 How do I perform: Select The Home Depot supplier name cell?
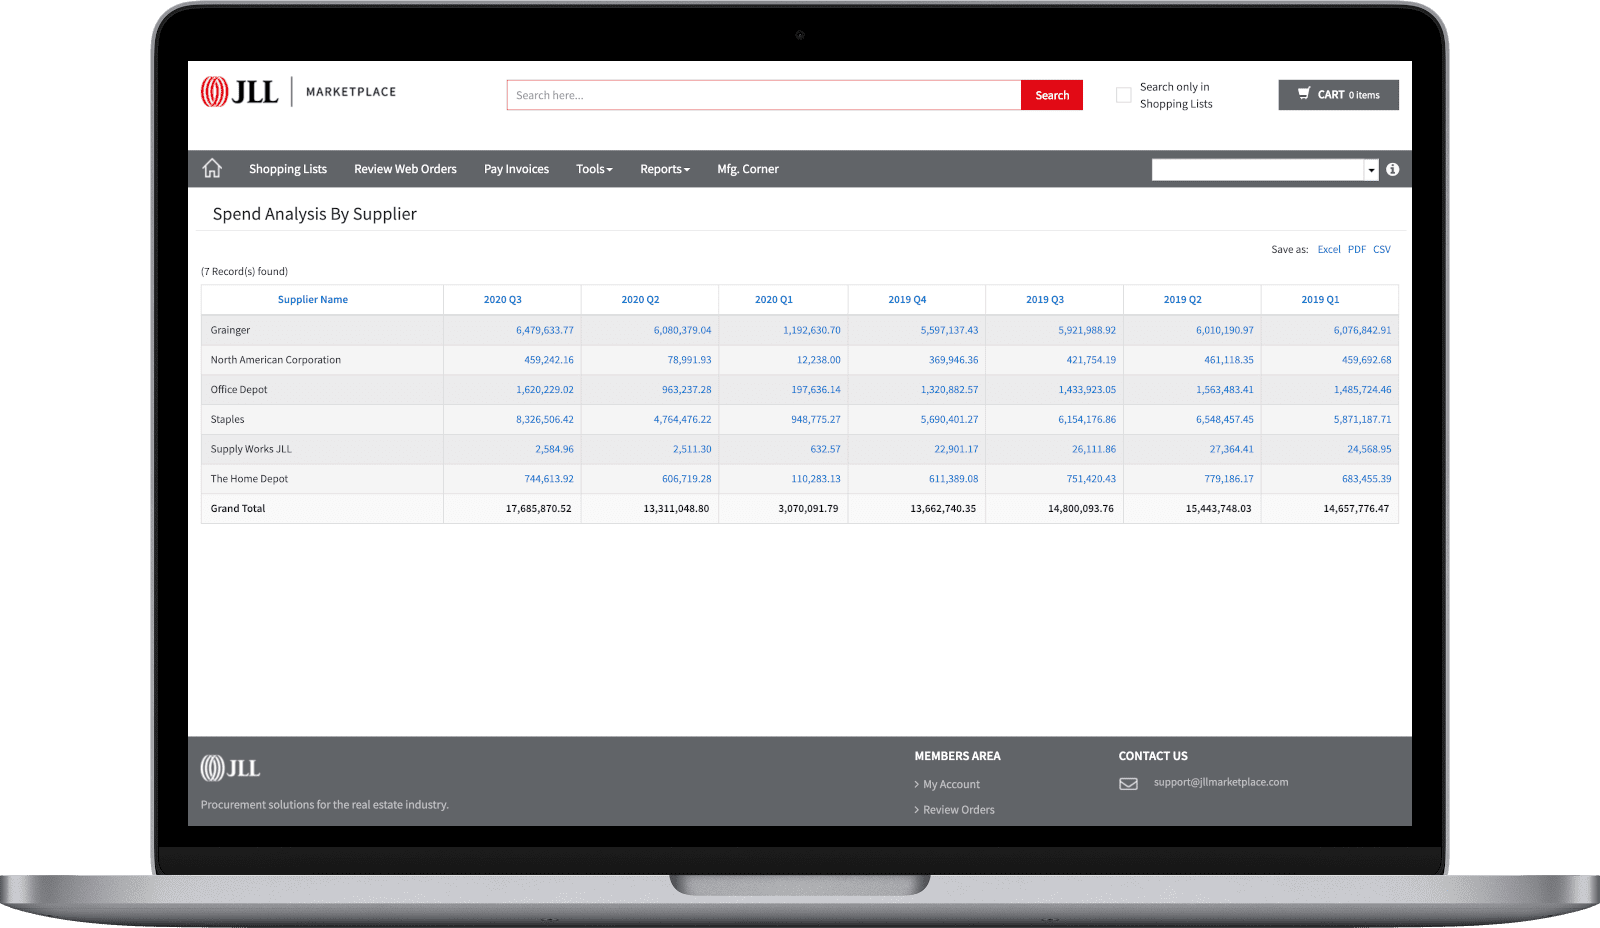[x=322, y=479]
